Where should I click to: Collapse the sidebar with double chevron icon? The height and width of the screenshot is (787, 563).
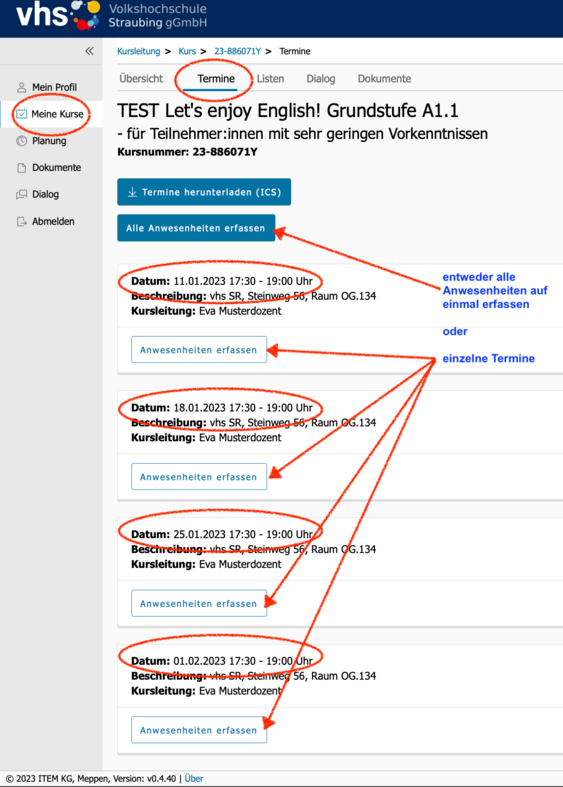pos(89,51)
